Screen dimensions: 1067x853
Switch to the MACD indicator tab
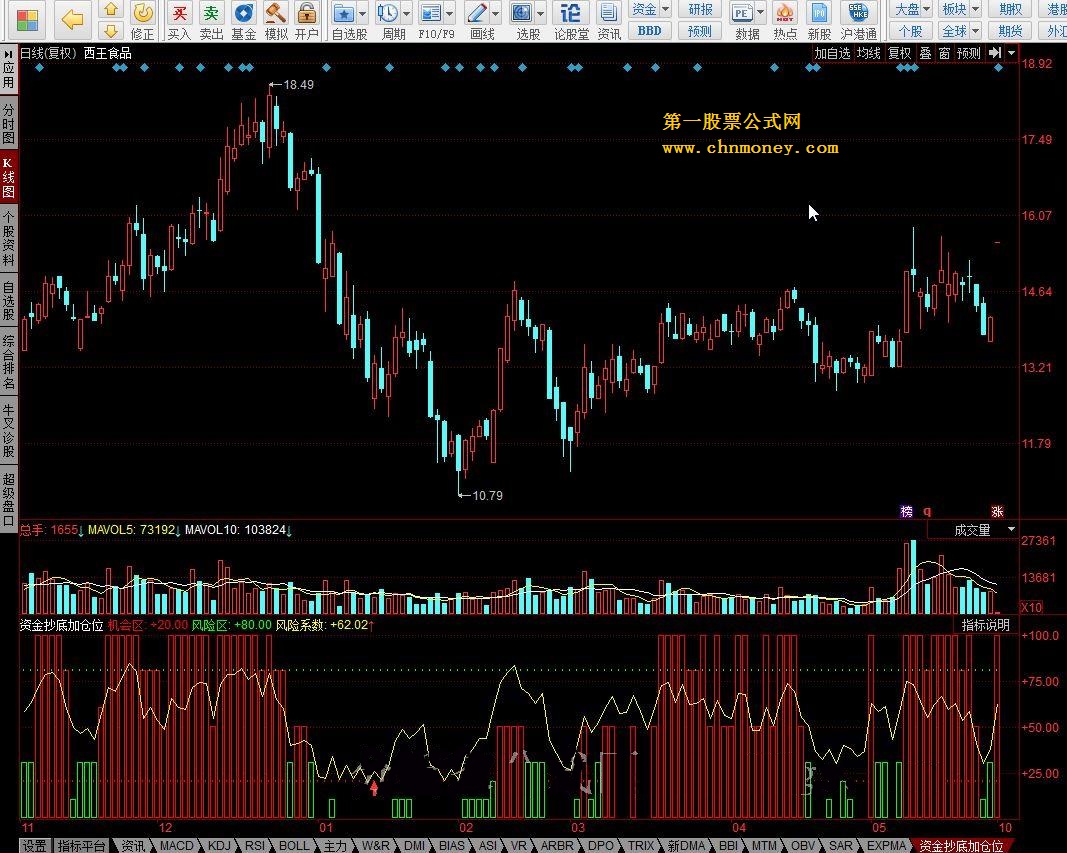click(176, 846)
